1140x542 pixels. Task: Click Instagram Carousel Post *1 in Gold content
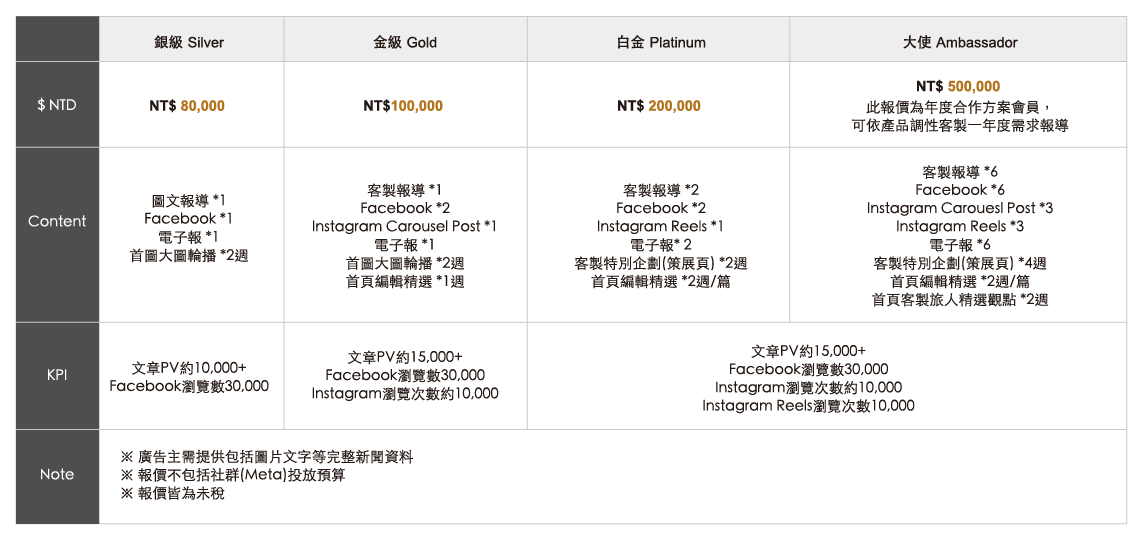(404, 226)
